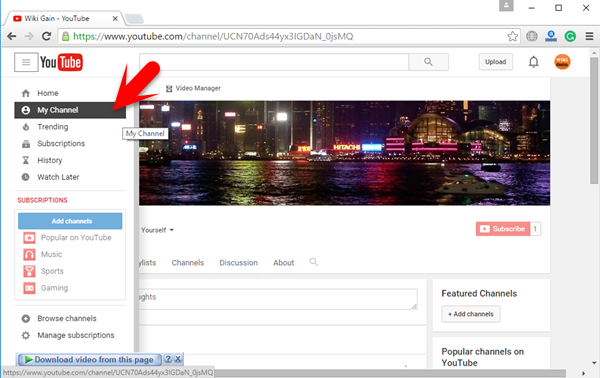Viewport: 600px width, 378px height.
Task: Close the download video bar
Action: point(178,359)
